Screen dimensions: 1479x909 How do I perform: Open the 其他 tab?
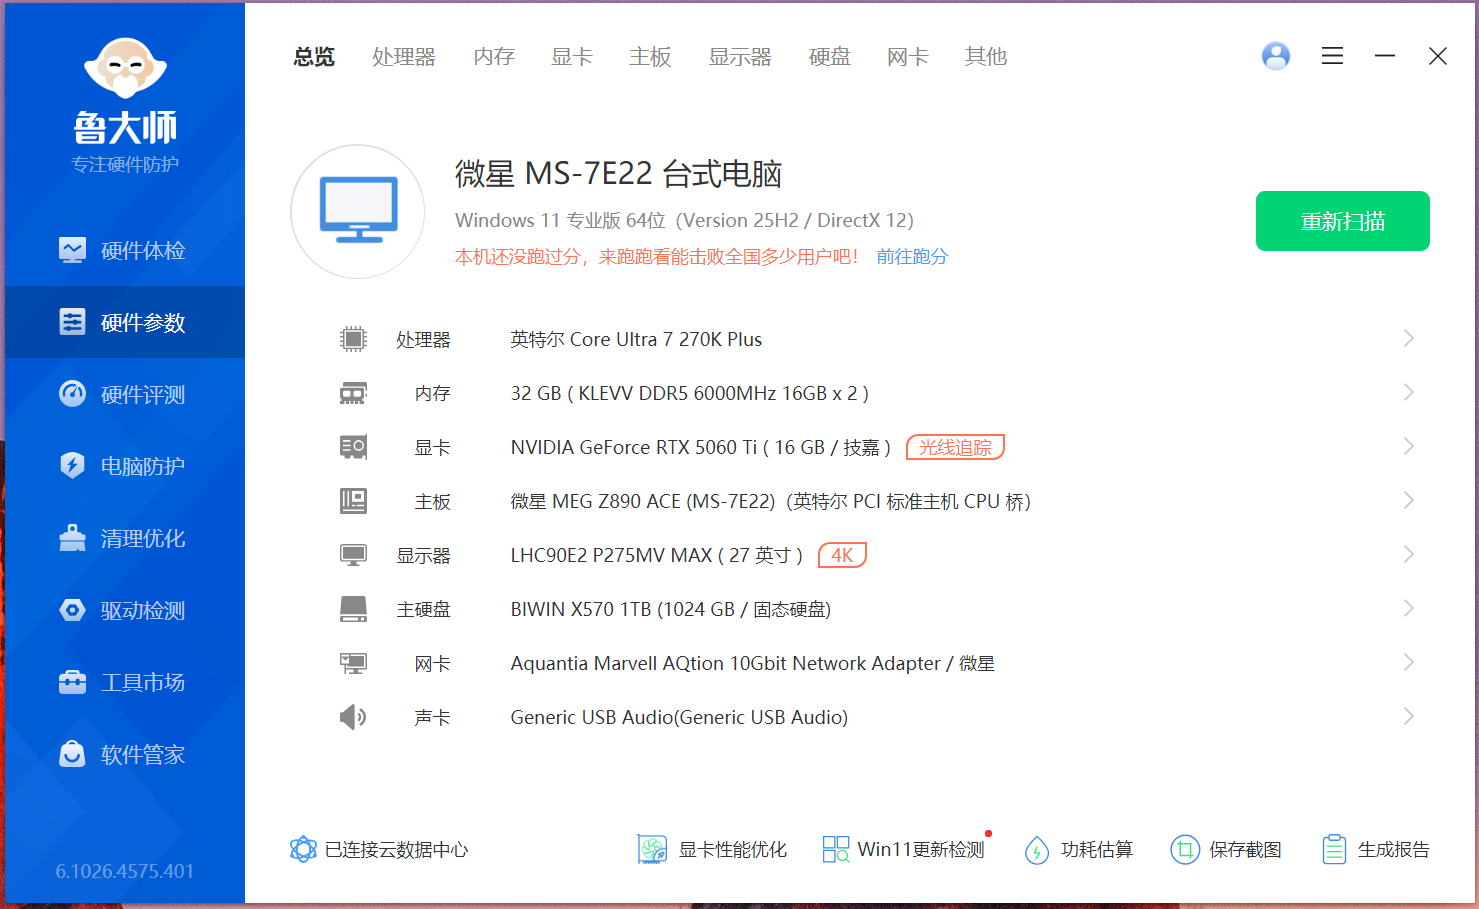pyautogui.click(x=986, y=57)
